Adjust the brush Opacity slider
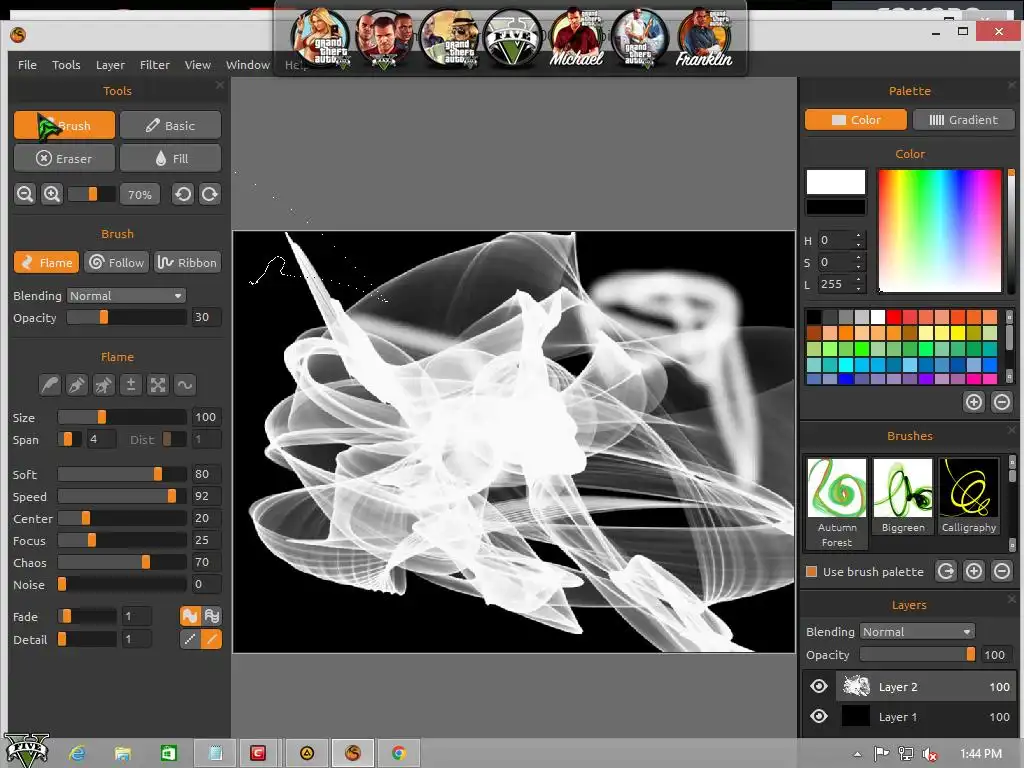 [127, 317]
